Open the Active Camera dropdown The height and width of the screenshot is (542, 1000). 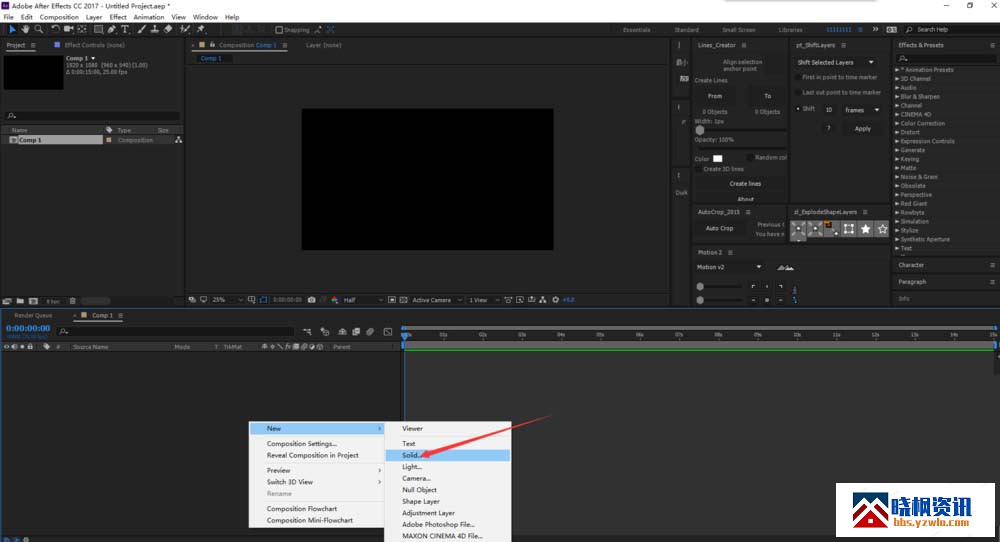tap(437, 300)
